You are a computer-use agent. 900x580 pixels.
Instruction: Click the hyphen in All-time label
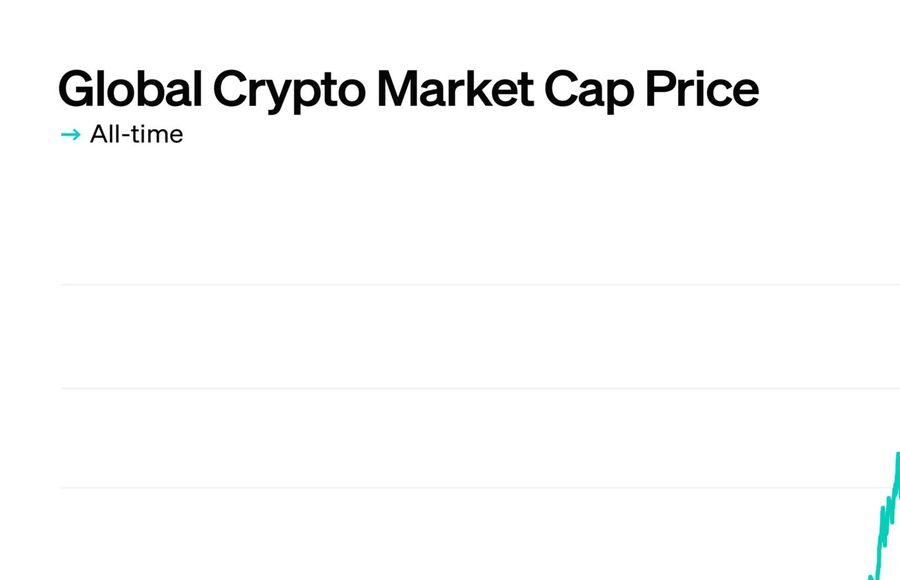[125, 137]
